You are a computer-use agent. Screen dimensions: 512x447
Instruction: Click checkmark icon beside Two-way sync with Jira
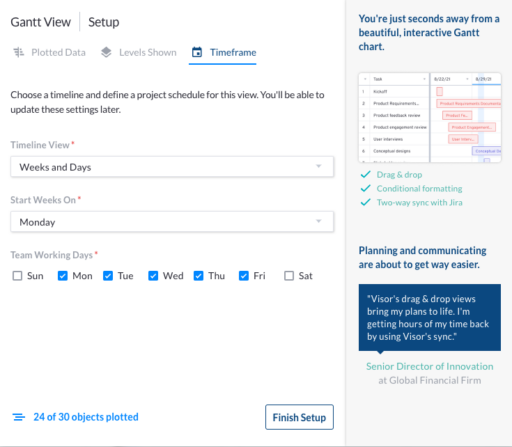click(x=366, y=202)
